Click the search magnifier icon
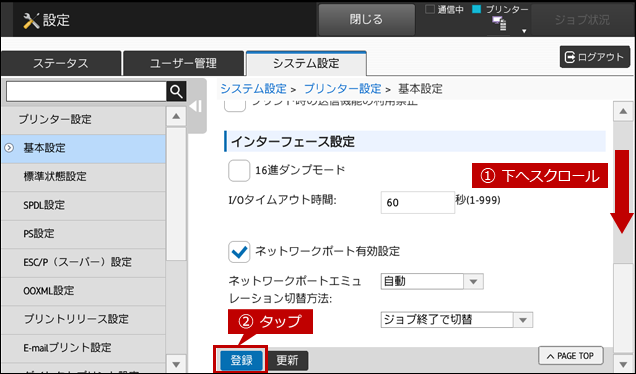Image resolution: width=636 pixels, height=374 pixels. pyautogui.click(x=176, y=92)
